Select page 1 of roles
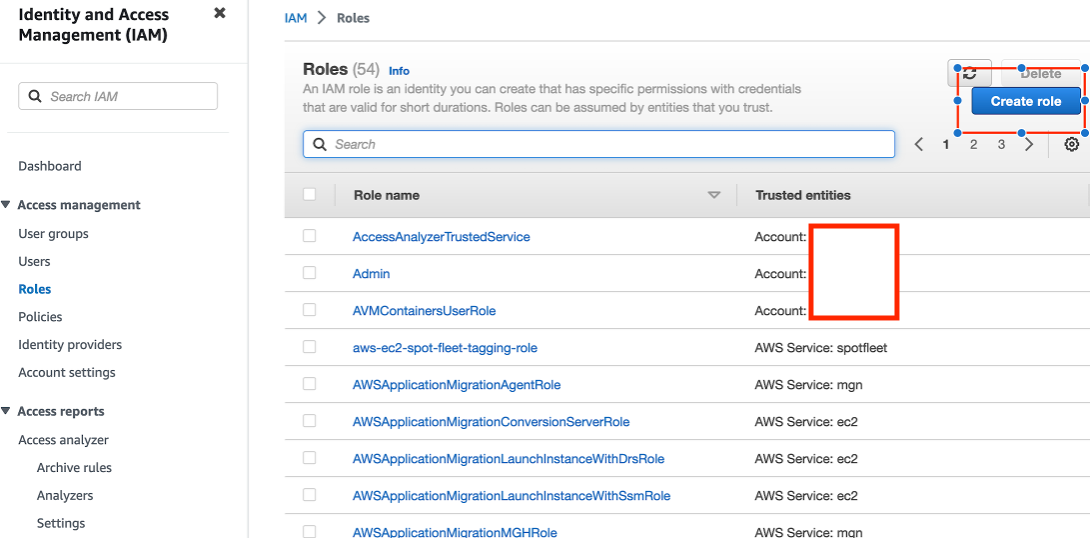1091x539 pixels. click(x=946, y=144)
